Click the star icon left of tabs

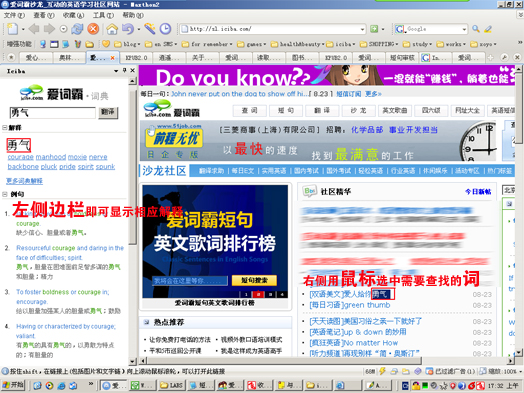(x=11, y=57)
